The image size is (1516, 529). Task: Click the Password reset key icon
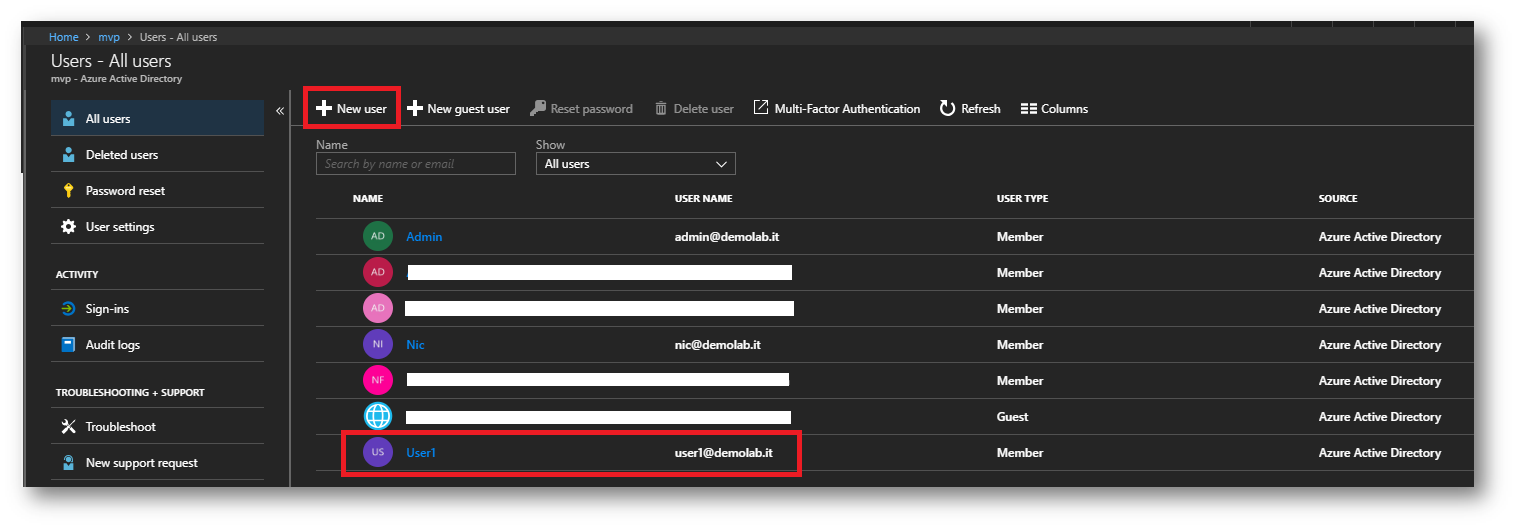[68, 191]
